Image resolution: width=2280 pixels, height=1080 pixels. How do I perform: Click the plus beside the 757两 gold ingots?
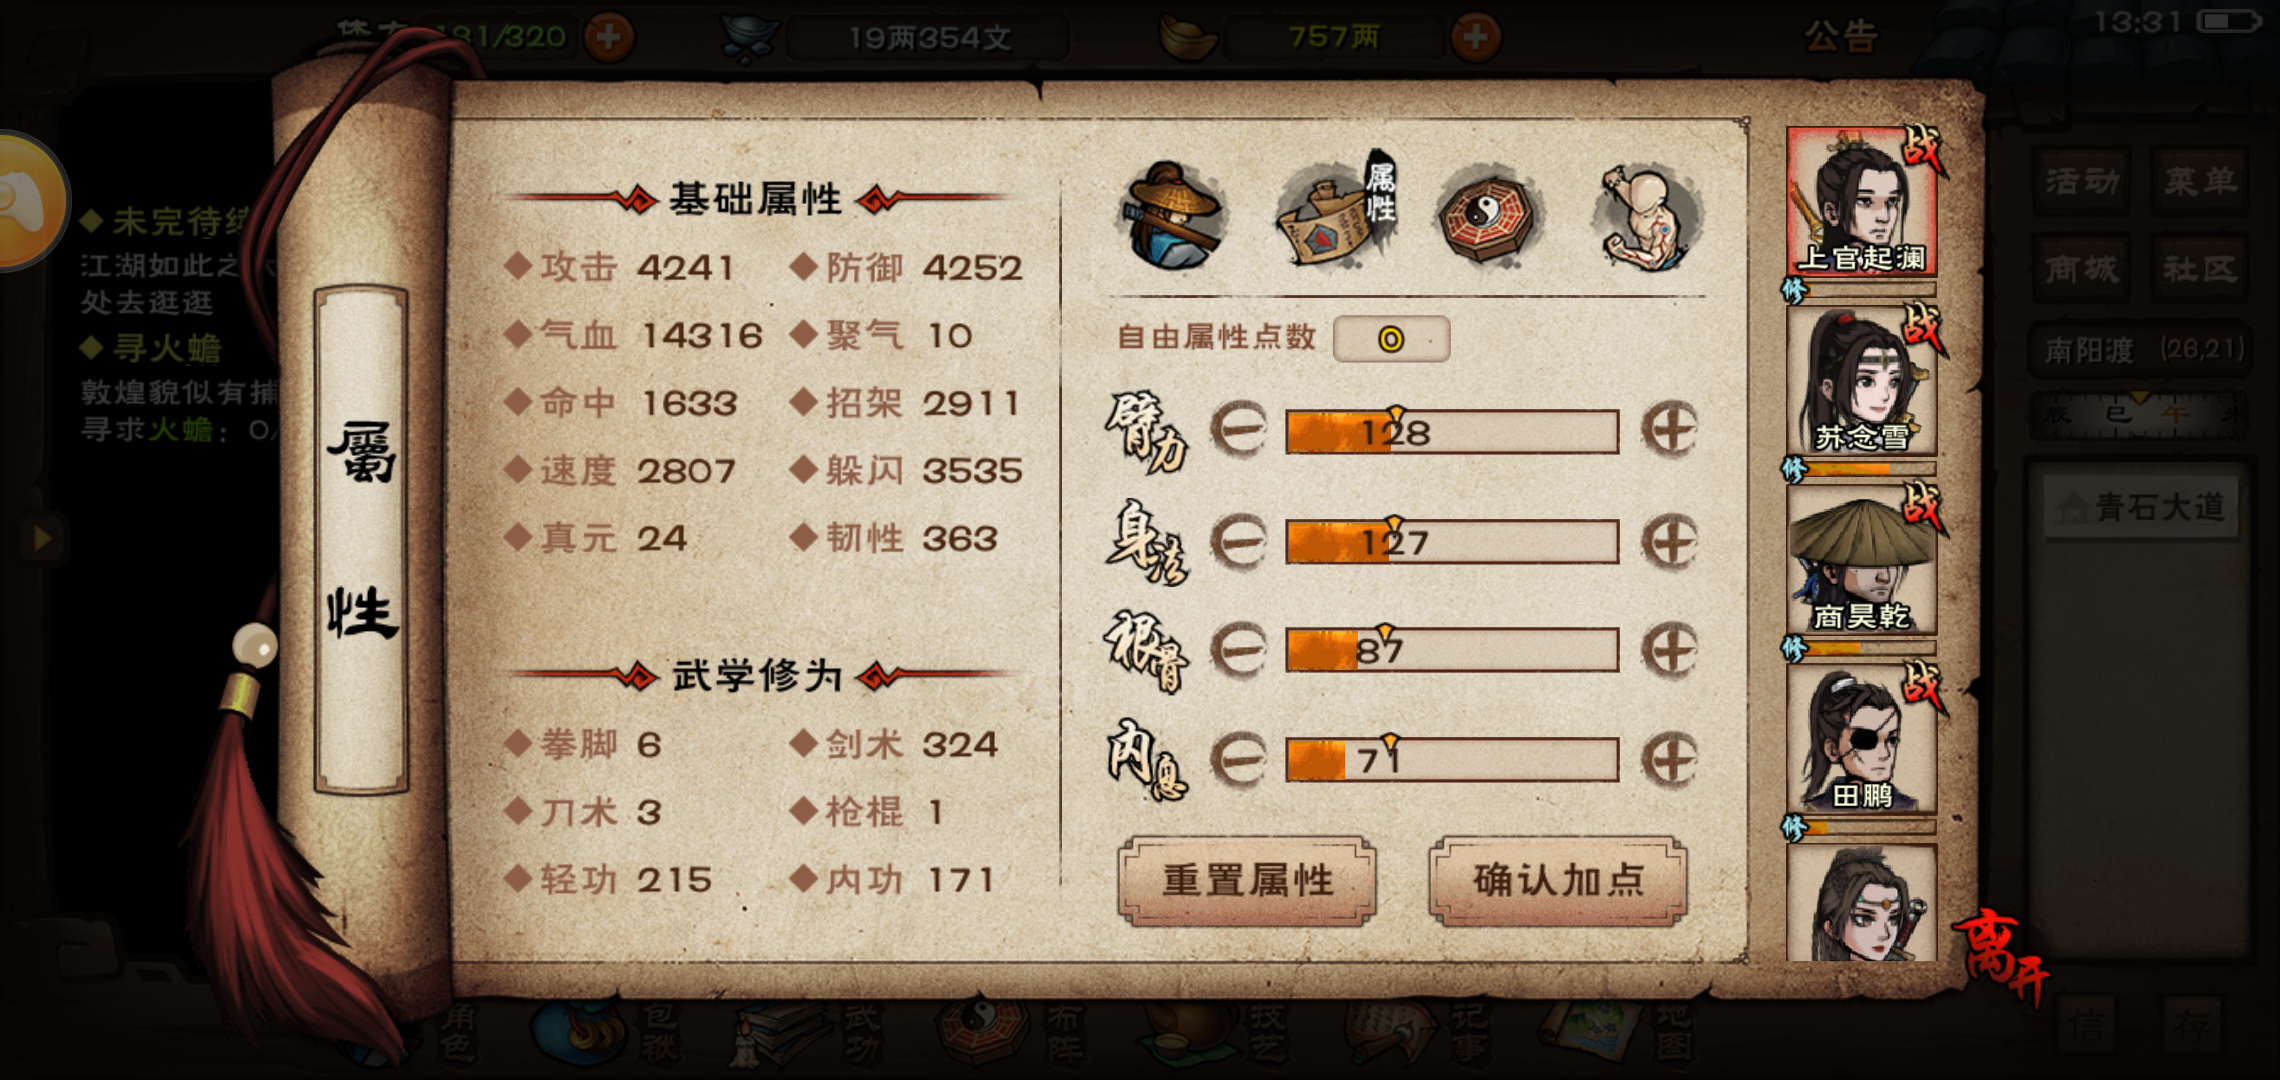click(1476, 37)
